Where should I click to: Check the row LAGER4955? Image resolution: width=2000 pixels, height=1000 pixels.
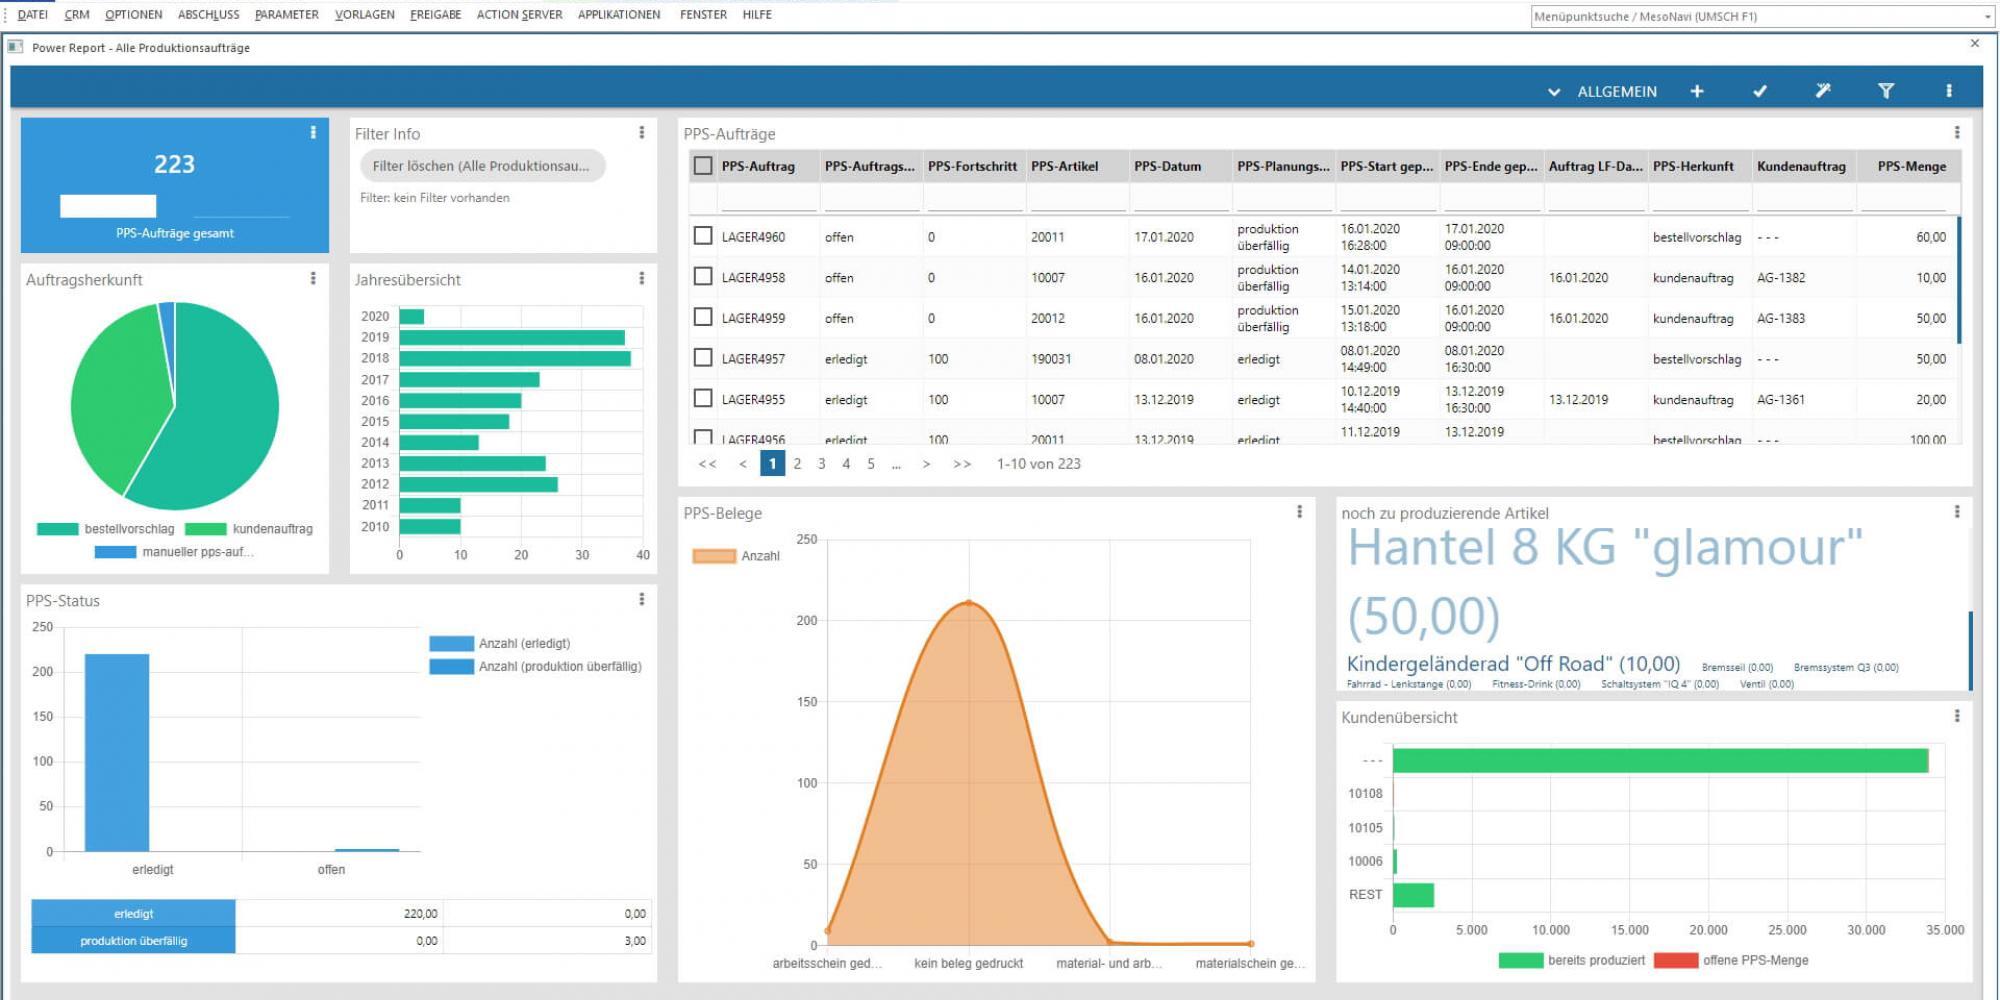point(703,398)
